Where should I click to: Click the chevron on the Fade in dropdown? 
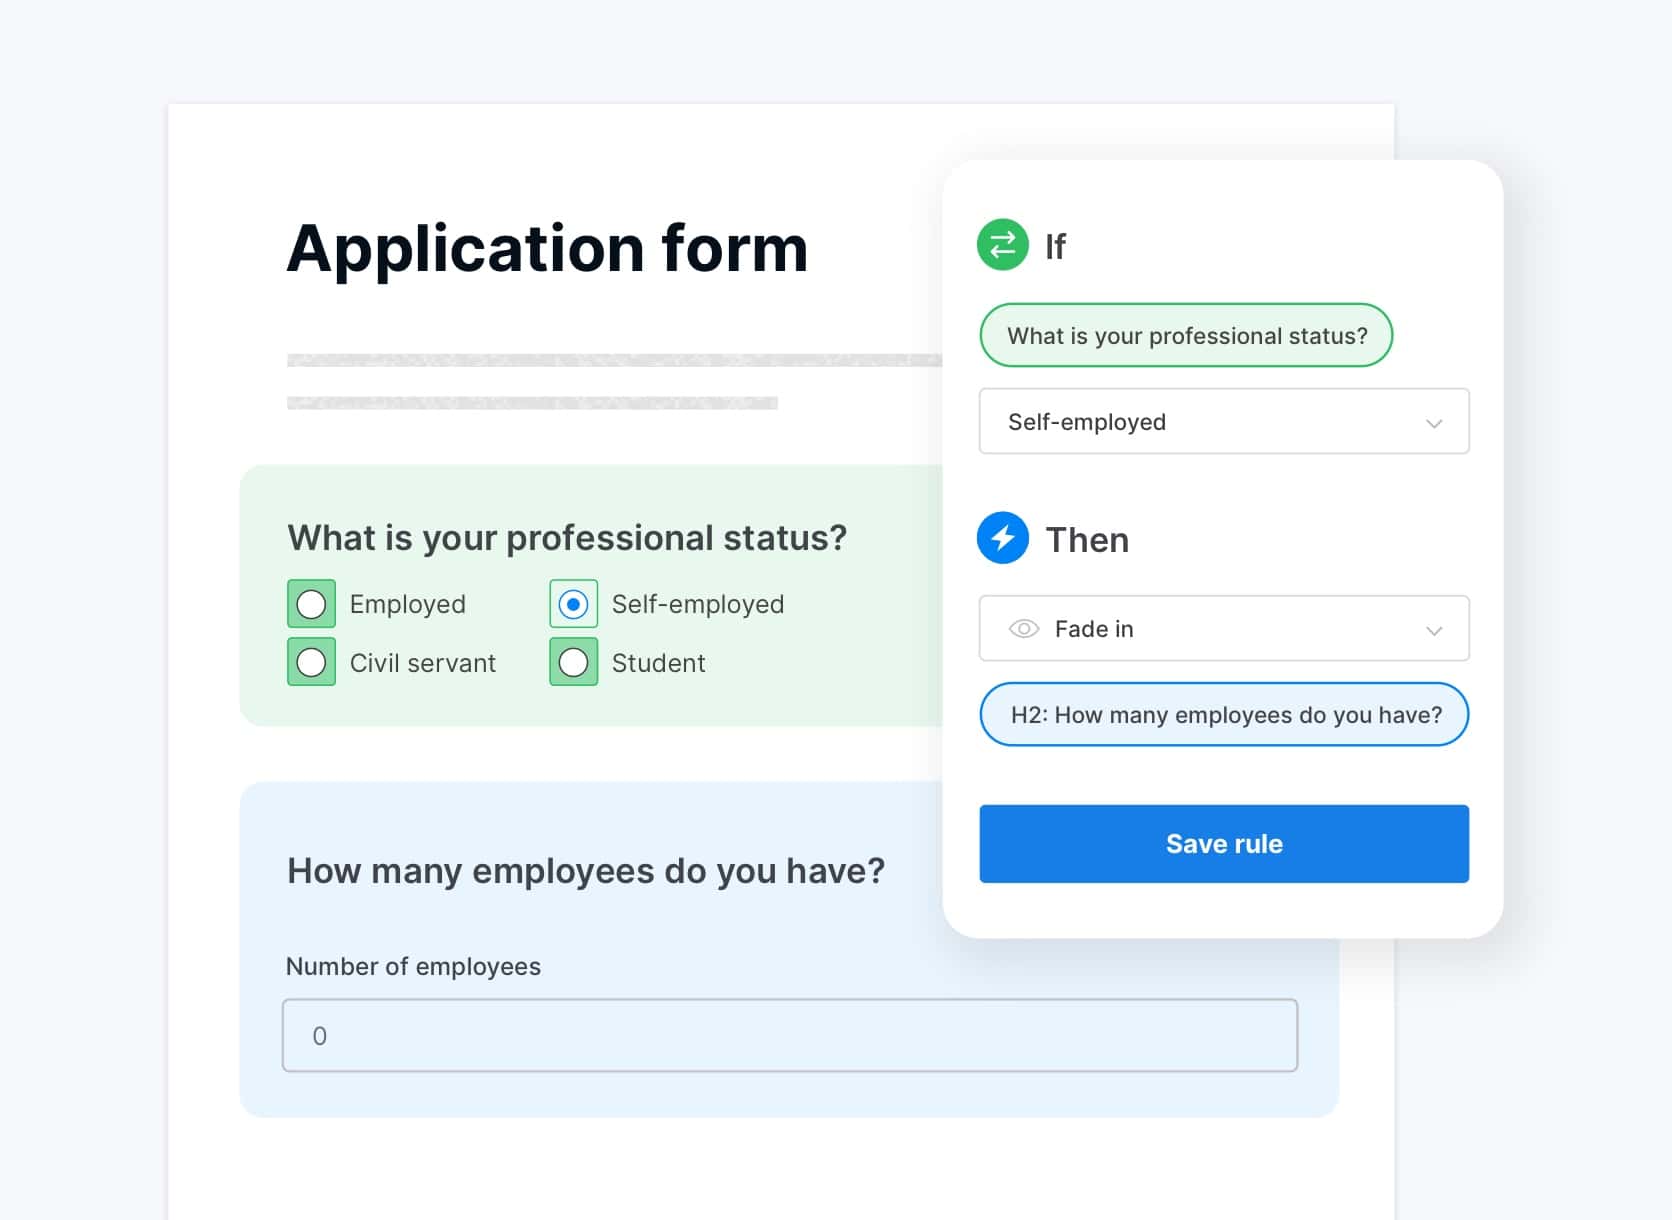[1436, 629]
